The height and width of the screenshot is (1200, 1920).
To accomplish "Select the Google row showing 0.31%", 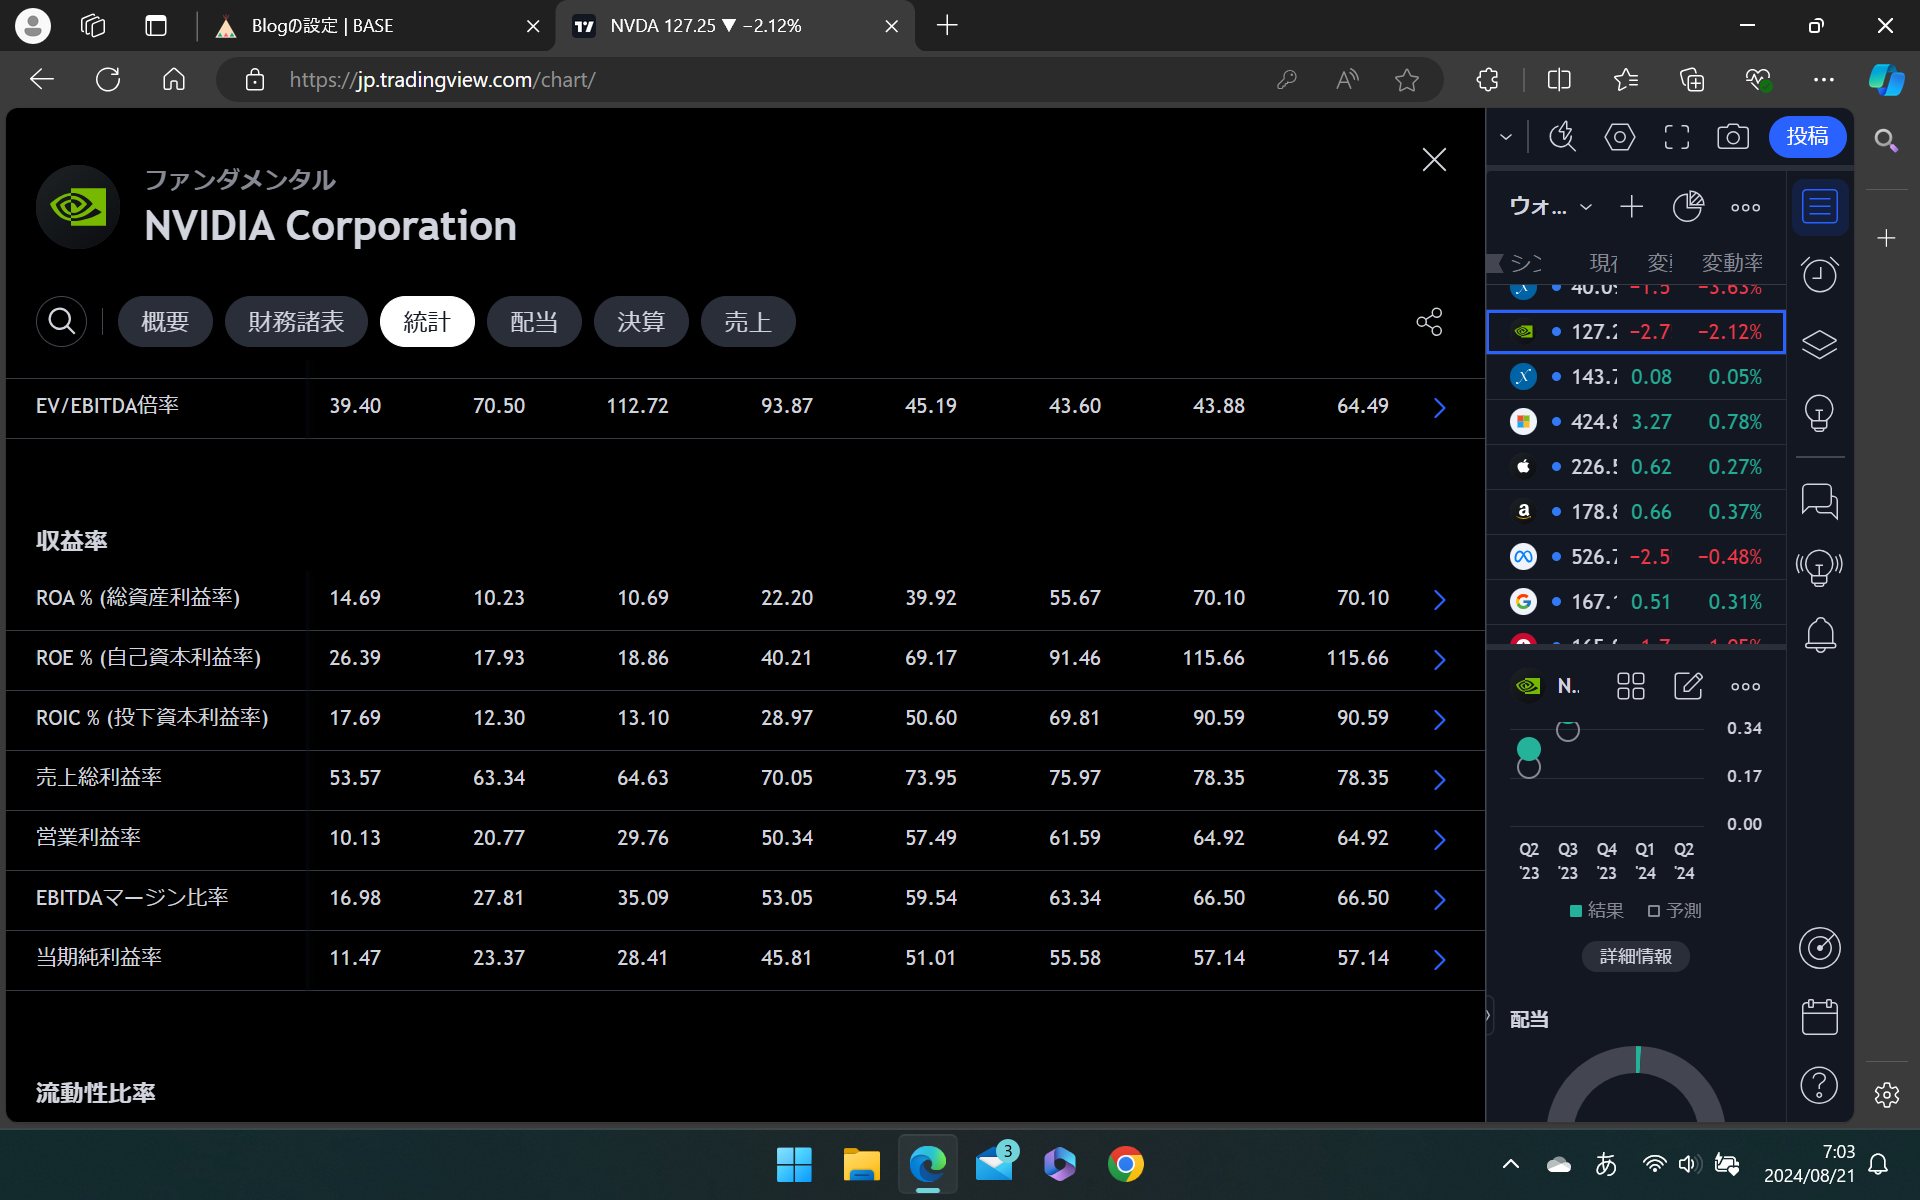I will coord(1636,602).
